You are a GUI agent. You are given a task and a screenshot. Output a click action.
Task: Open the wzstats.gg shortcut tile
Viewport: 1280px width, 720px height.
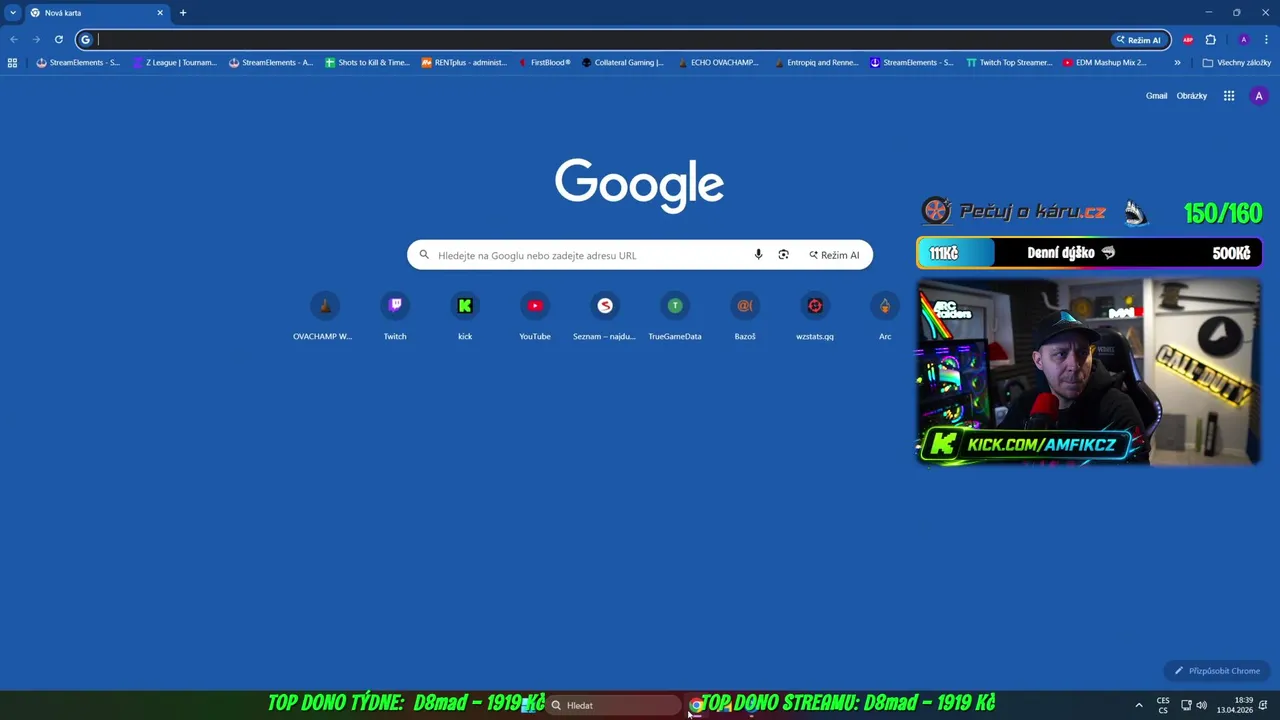[815, 317]
